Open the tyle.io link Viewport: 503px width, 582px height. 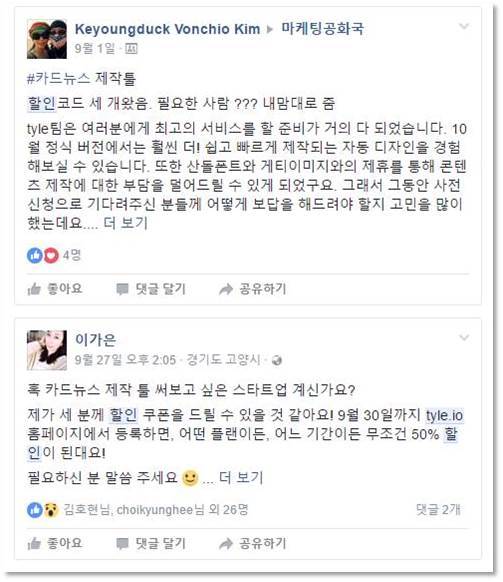pos(444,415)
